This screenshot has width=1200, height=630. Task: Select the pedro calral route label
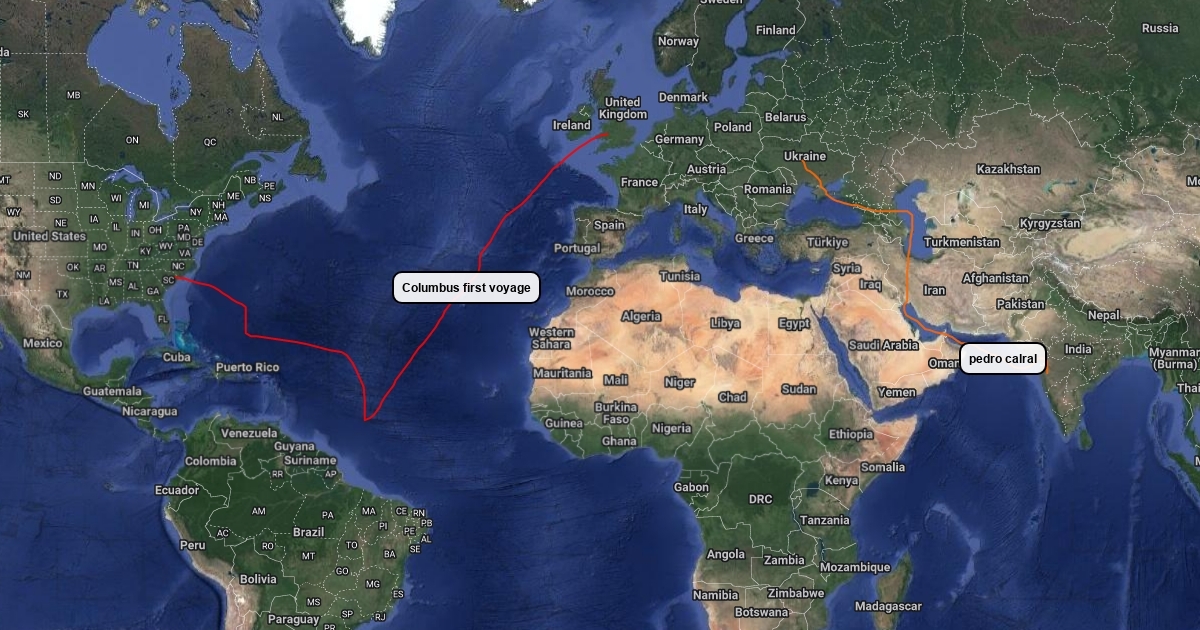[x=1003, y=359]
